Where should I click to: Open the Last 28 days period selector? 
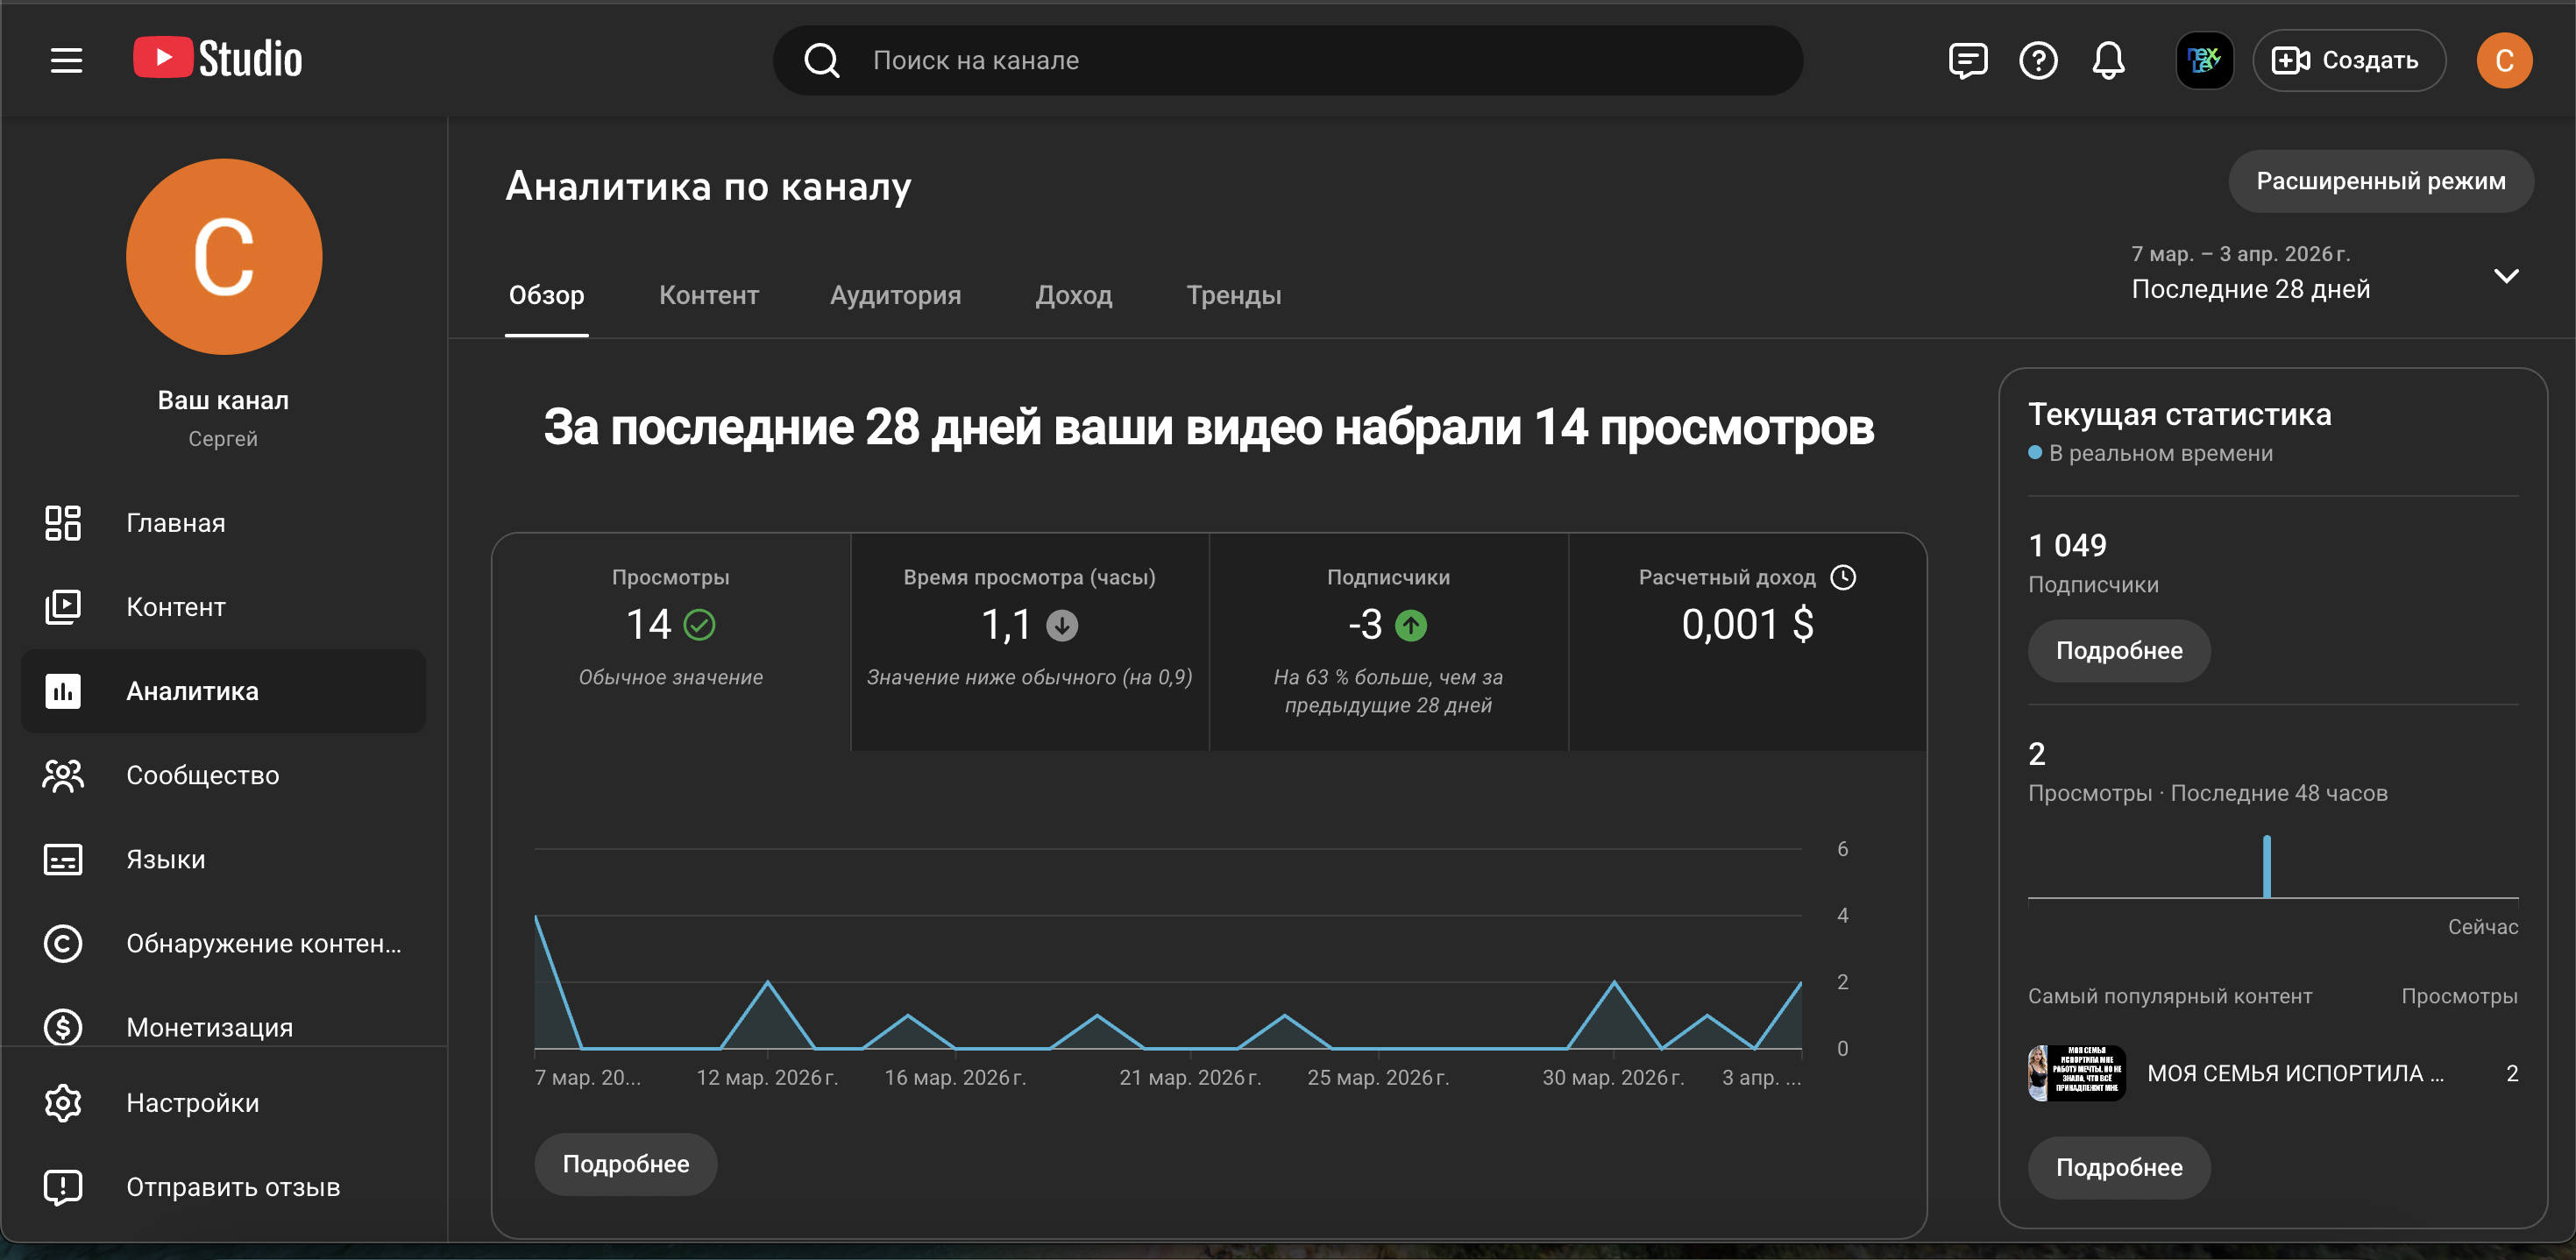coord(2250,289)
